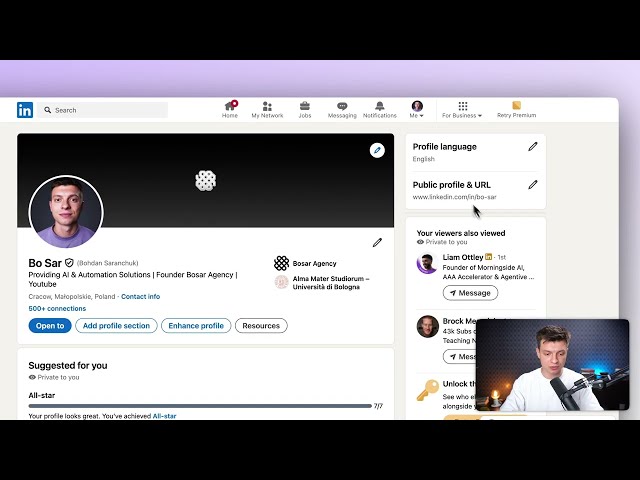
Task: Click the webcam overlay video
Action: [552, 365]
